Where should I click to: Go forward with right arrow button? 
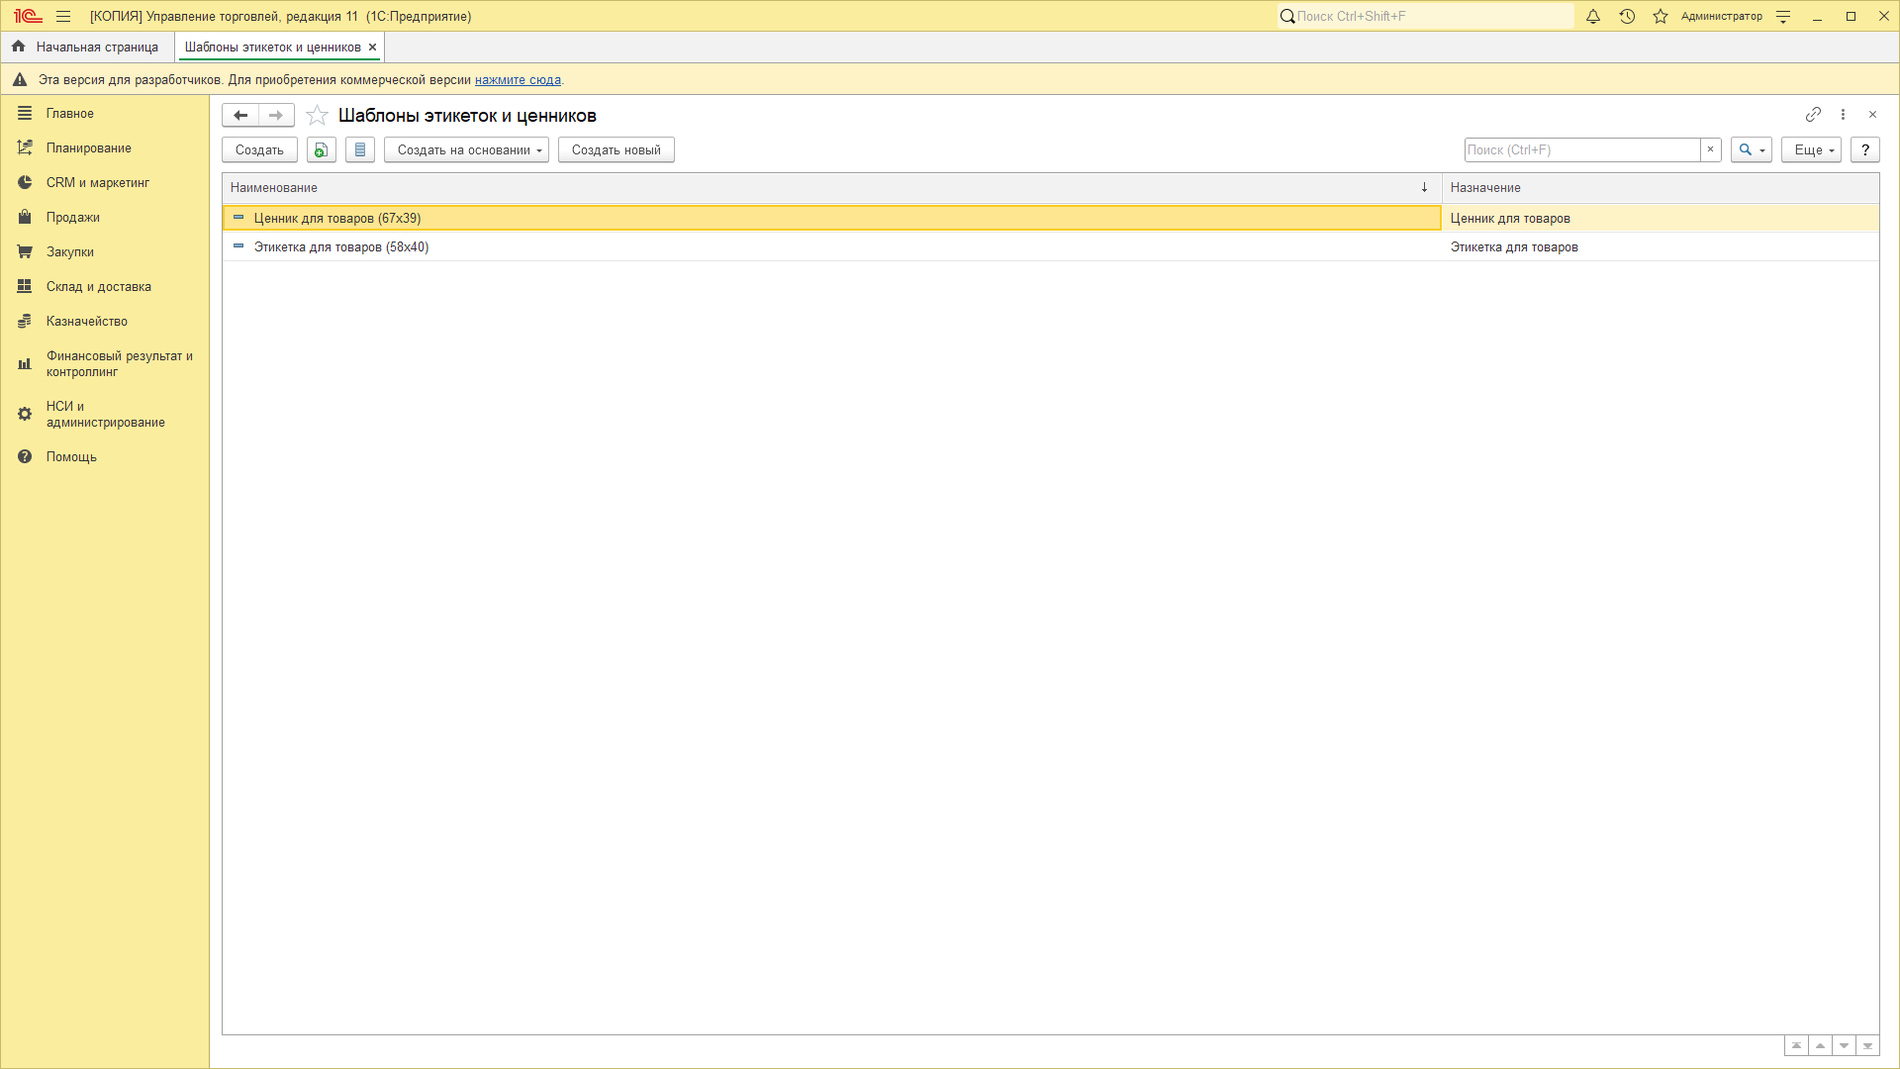coord(276,115)
